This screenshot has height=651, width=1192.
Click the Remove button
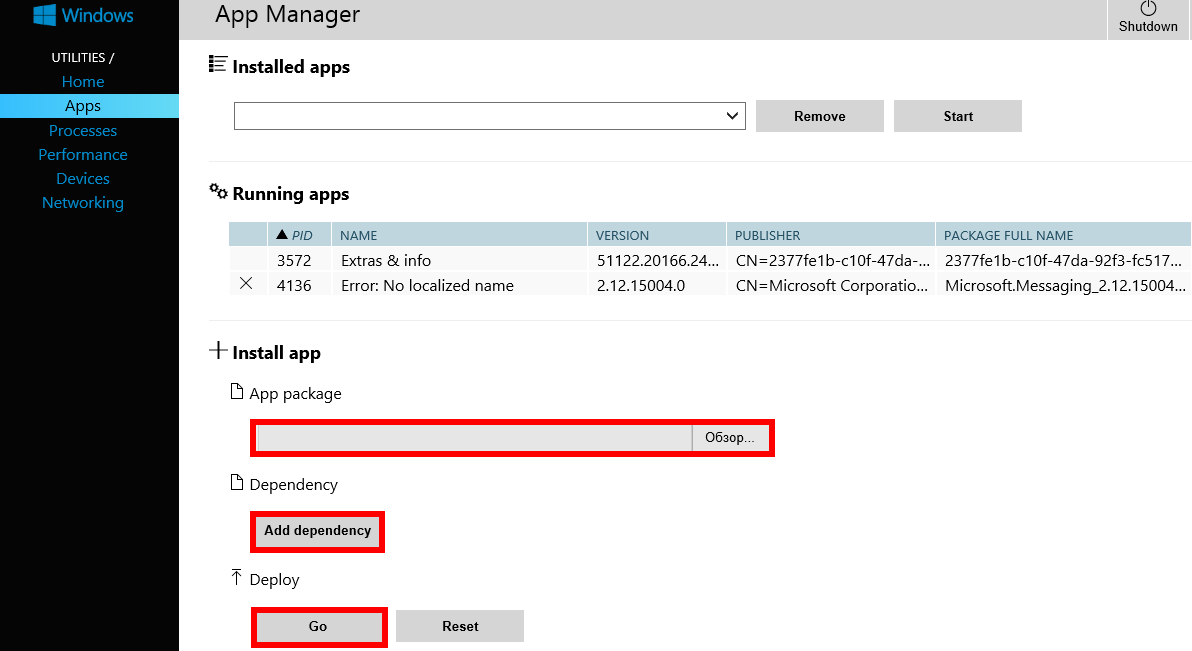(x=820, y=116)
